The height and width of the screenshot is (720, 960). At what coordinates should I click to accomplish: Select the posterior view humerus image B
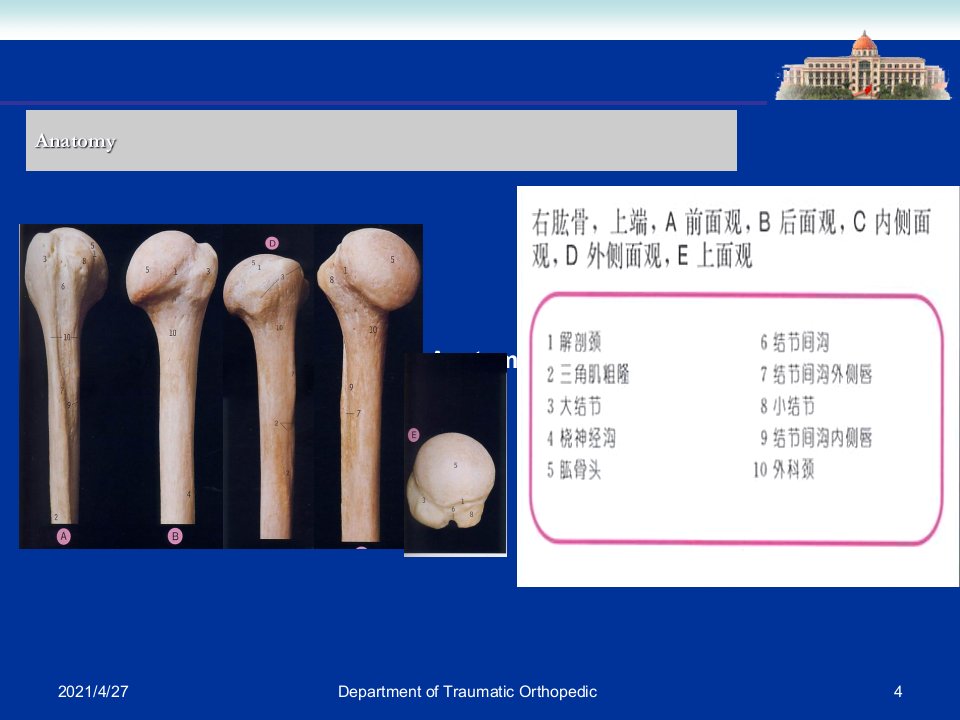click(x=172, y=377)
